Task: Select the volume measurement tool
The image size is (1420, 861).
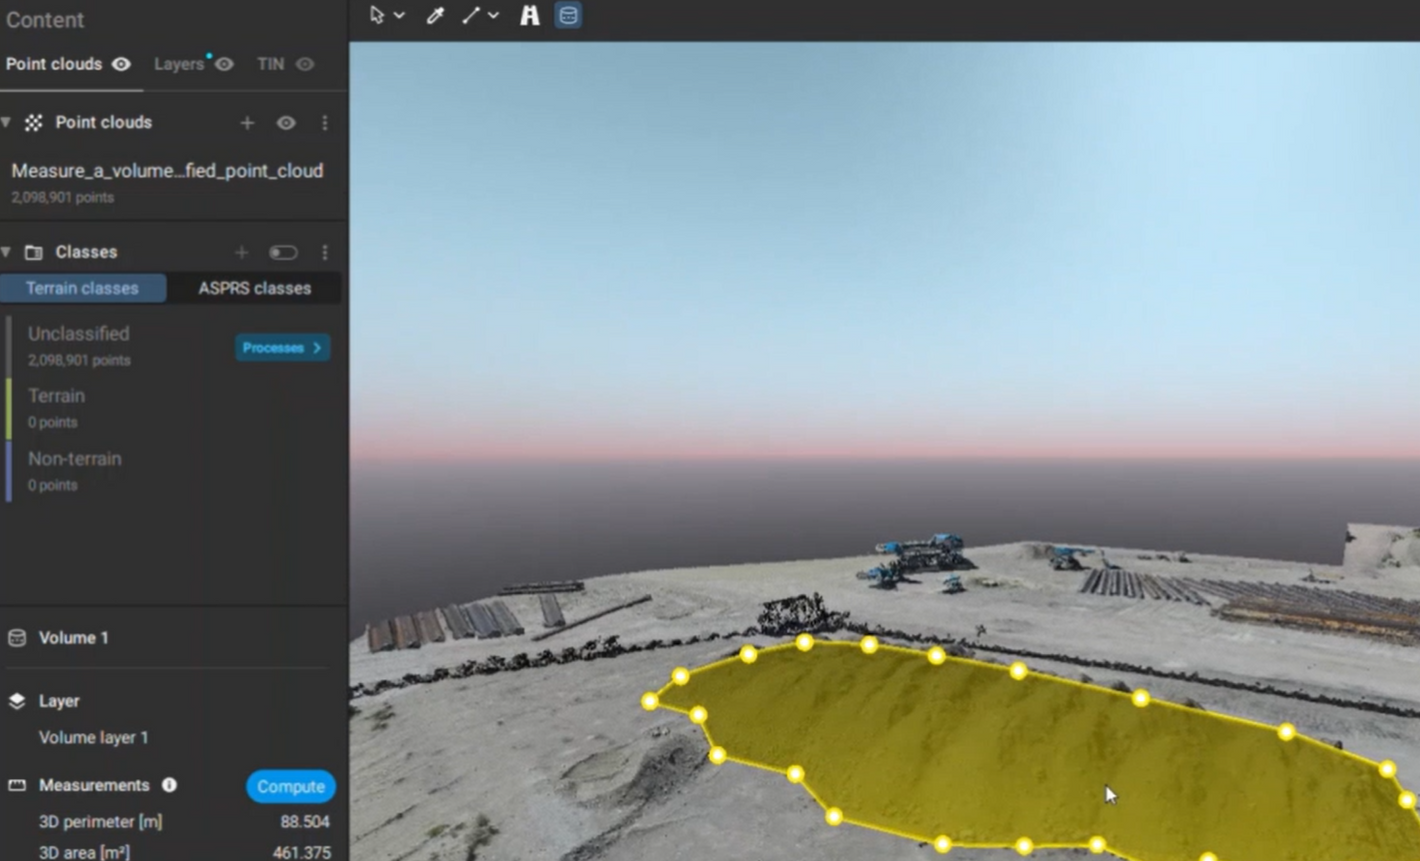Action: coord(568,15)
